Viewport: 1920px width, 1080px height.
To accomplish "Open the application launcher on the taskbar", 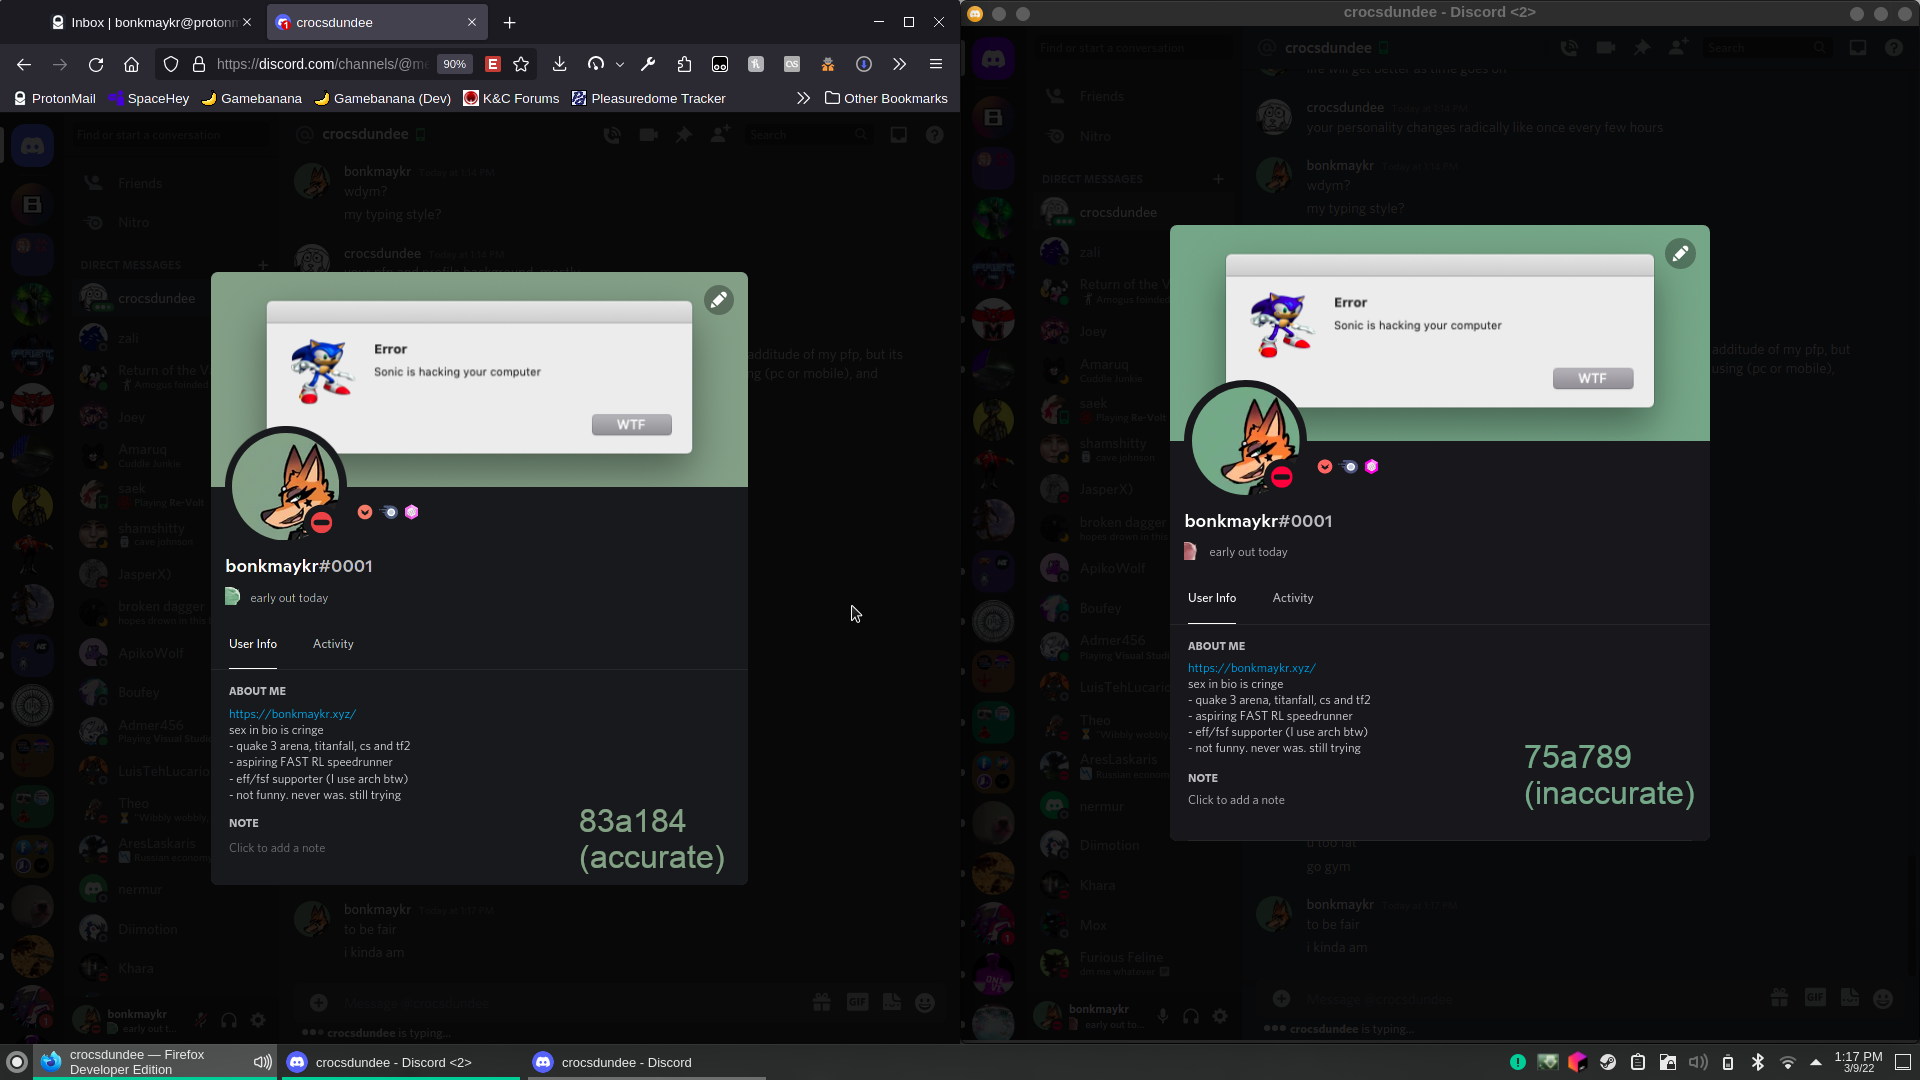I will tap(16, 1062).
